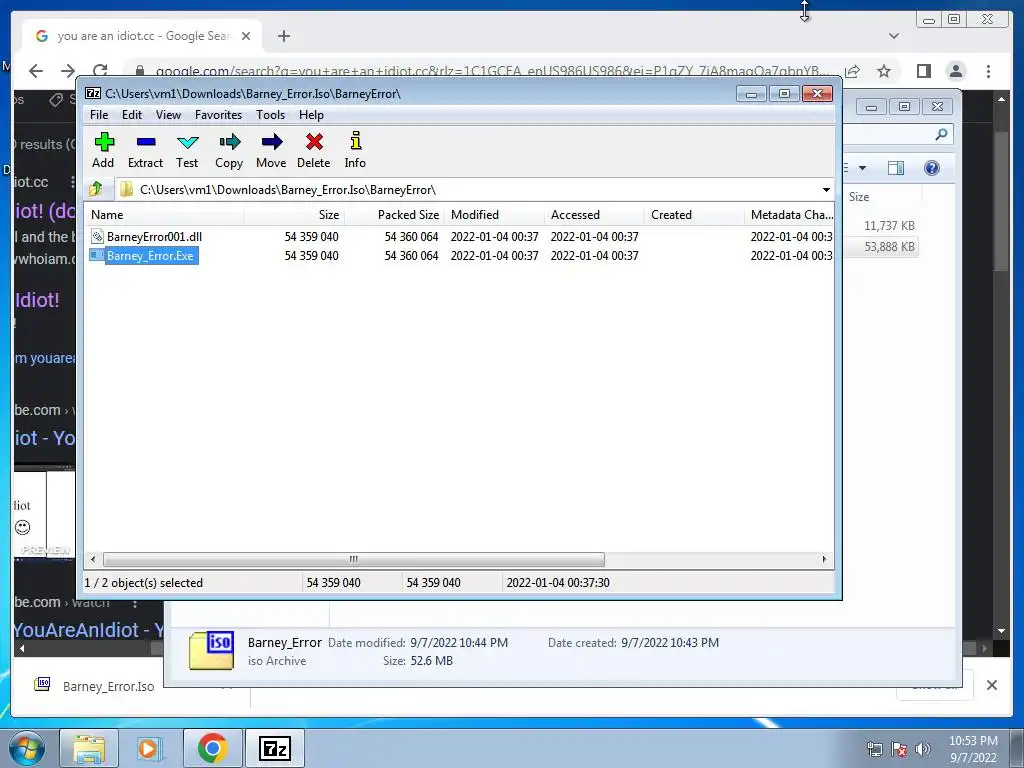Open the Chrome three-dot menu
The image size is (1024, 768).
tap(989, 71)
